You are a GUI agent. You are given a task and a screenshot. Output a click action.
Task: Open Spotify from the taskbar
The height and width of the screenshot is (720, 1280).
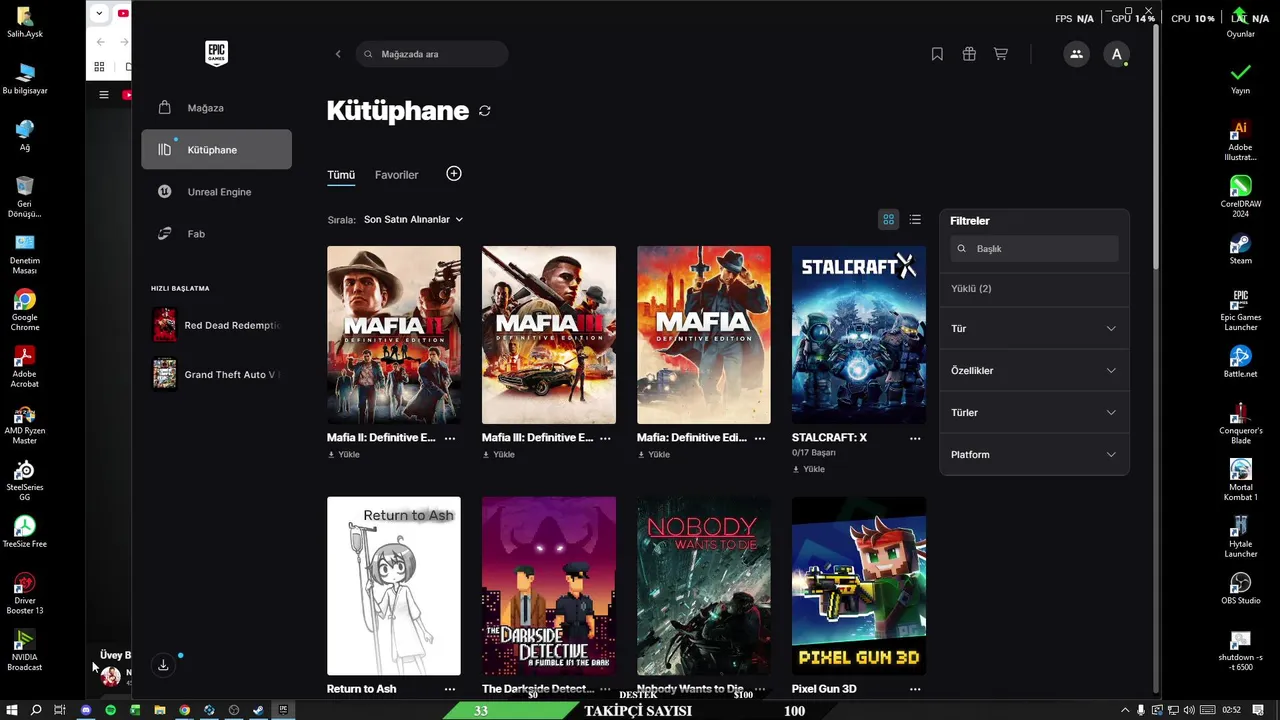(110, 710)
